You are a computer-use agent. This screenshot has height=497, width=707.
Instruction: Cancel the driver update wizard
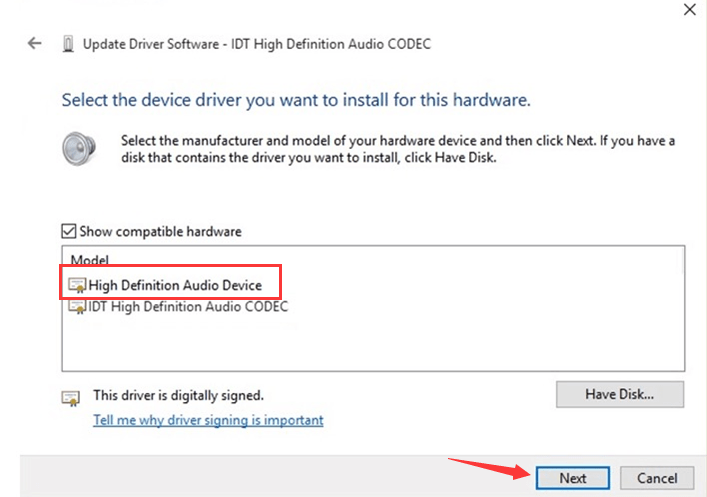click(x=657, y=478)
